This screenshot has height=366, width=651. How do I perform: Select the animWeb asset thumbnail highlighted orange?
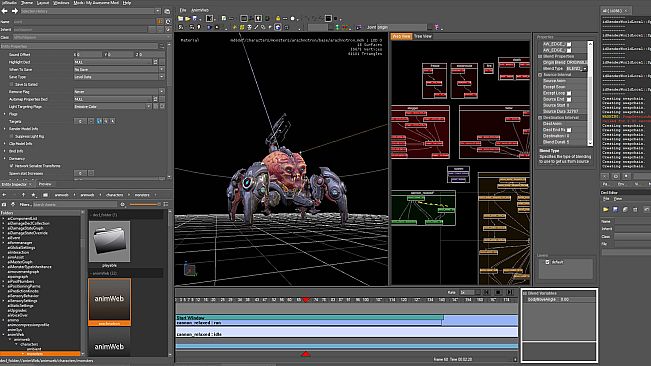tap(109, 302)
